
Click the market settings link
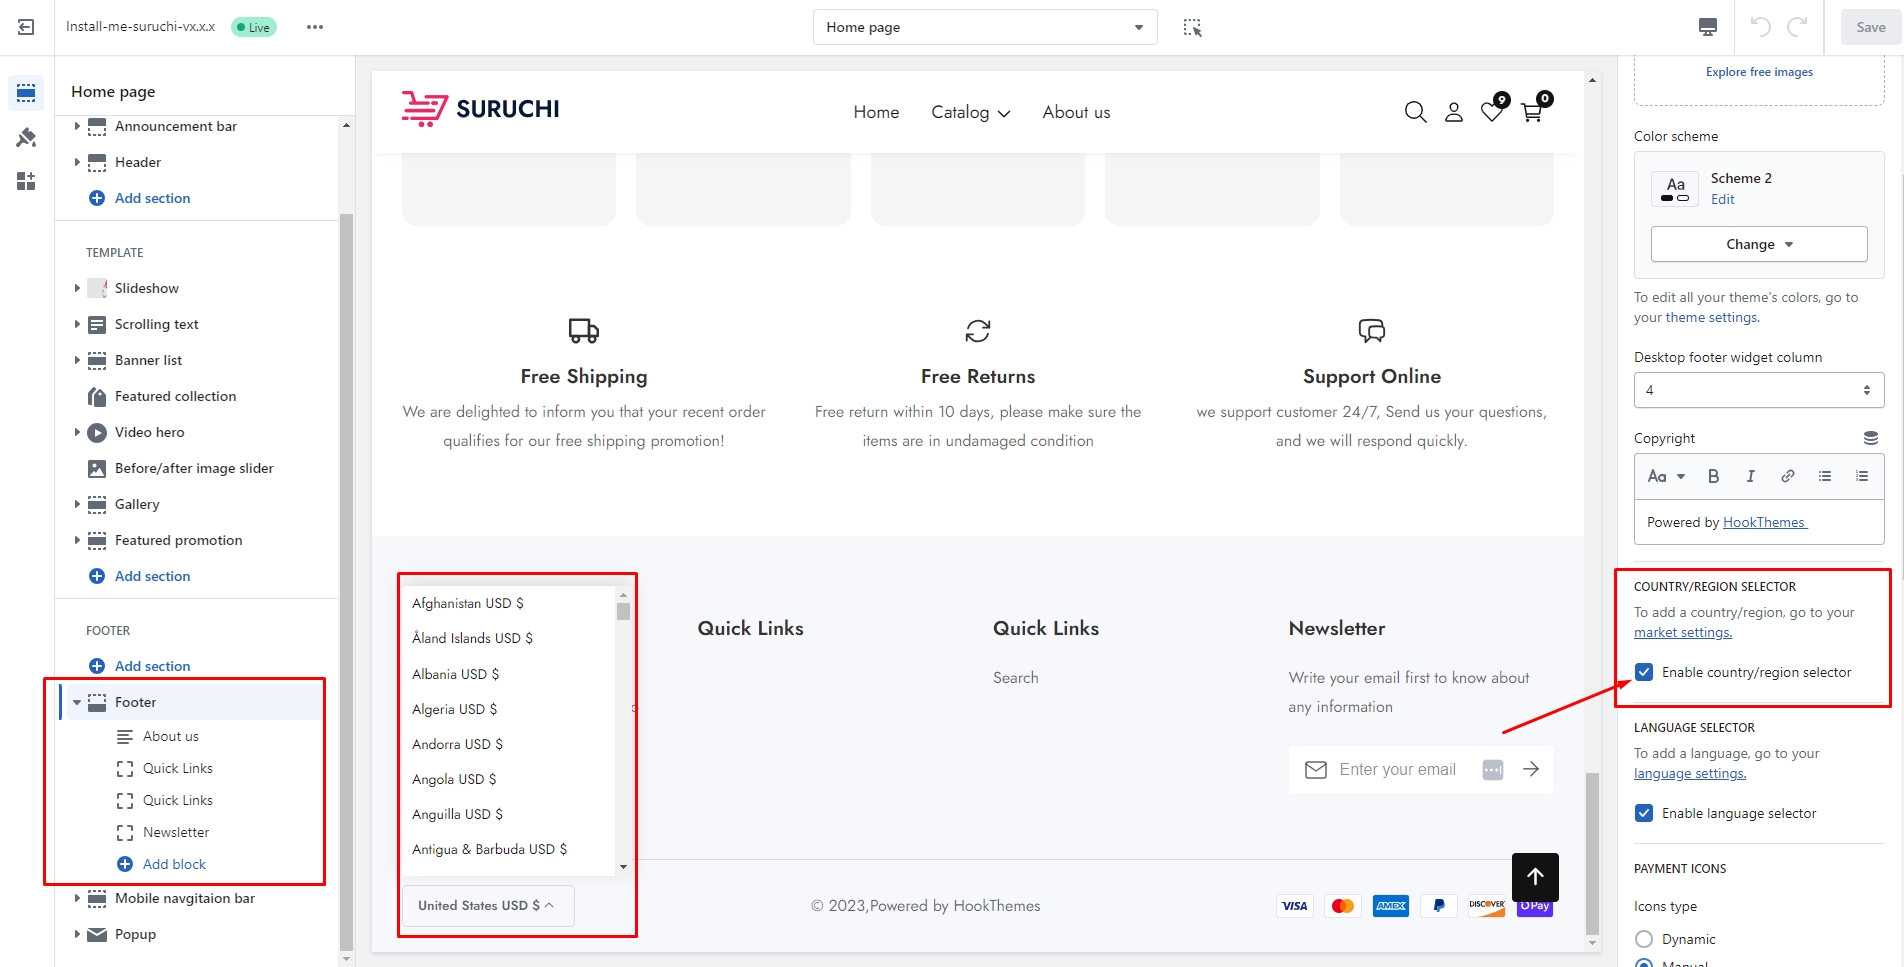pos(1682,632)
